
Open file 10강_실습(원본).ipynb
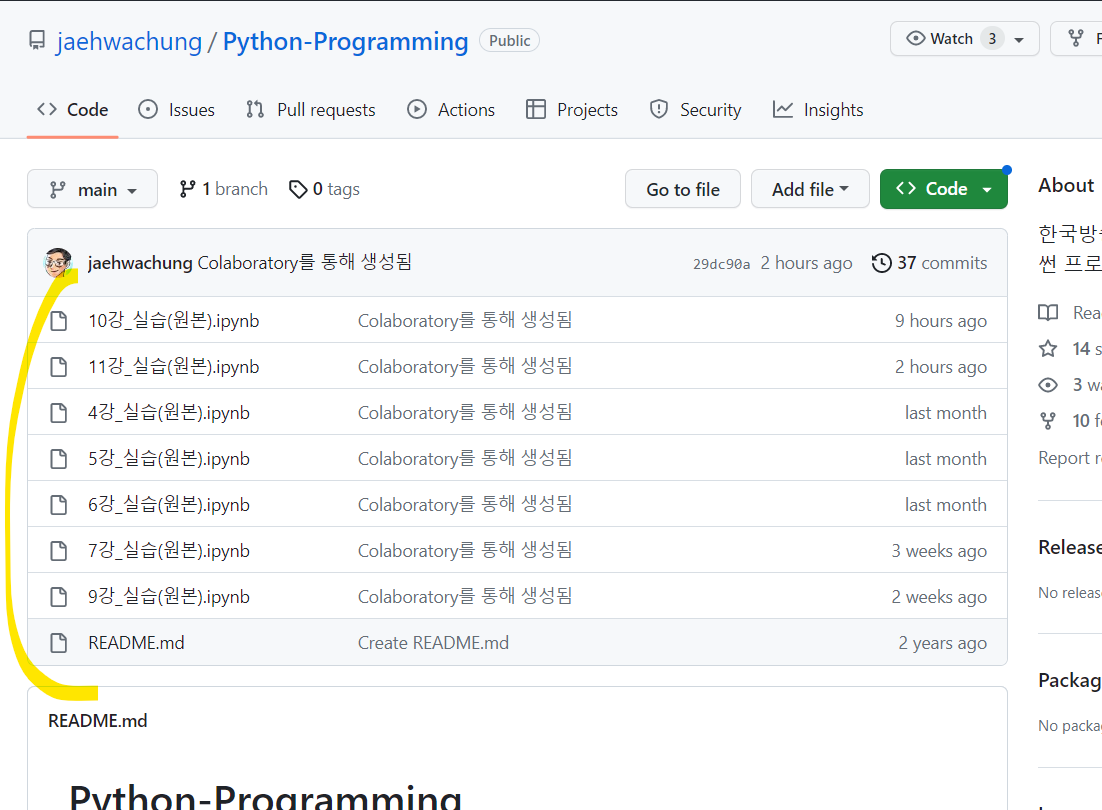(x=174, y=320)
